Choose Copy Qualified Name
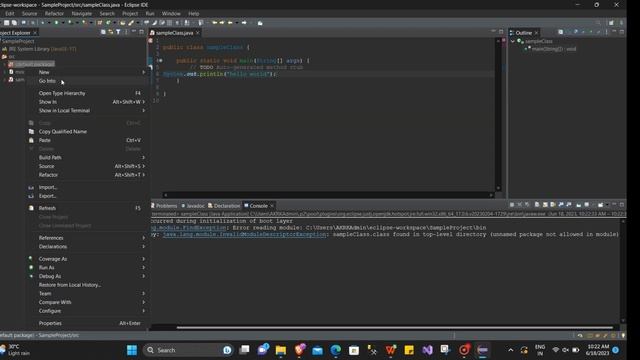This screenshot has height=360, width=640. click(x=62, y=131)
